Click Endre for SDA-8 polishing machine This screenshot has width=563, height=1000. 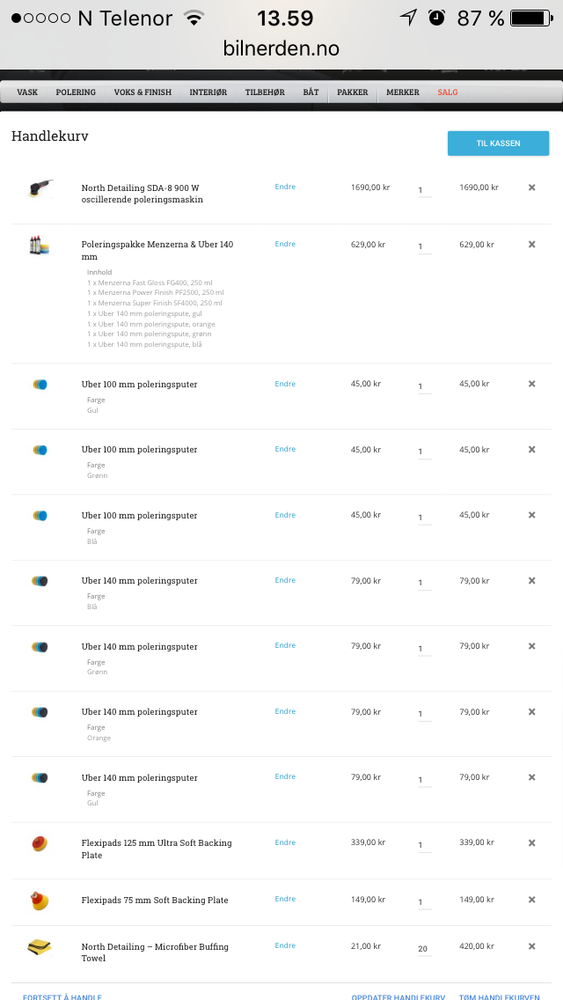(285, 187)
